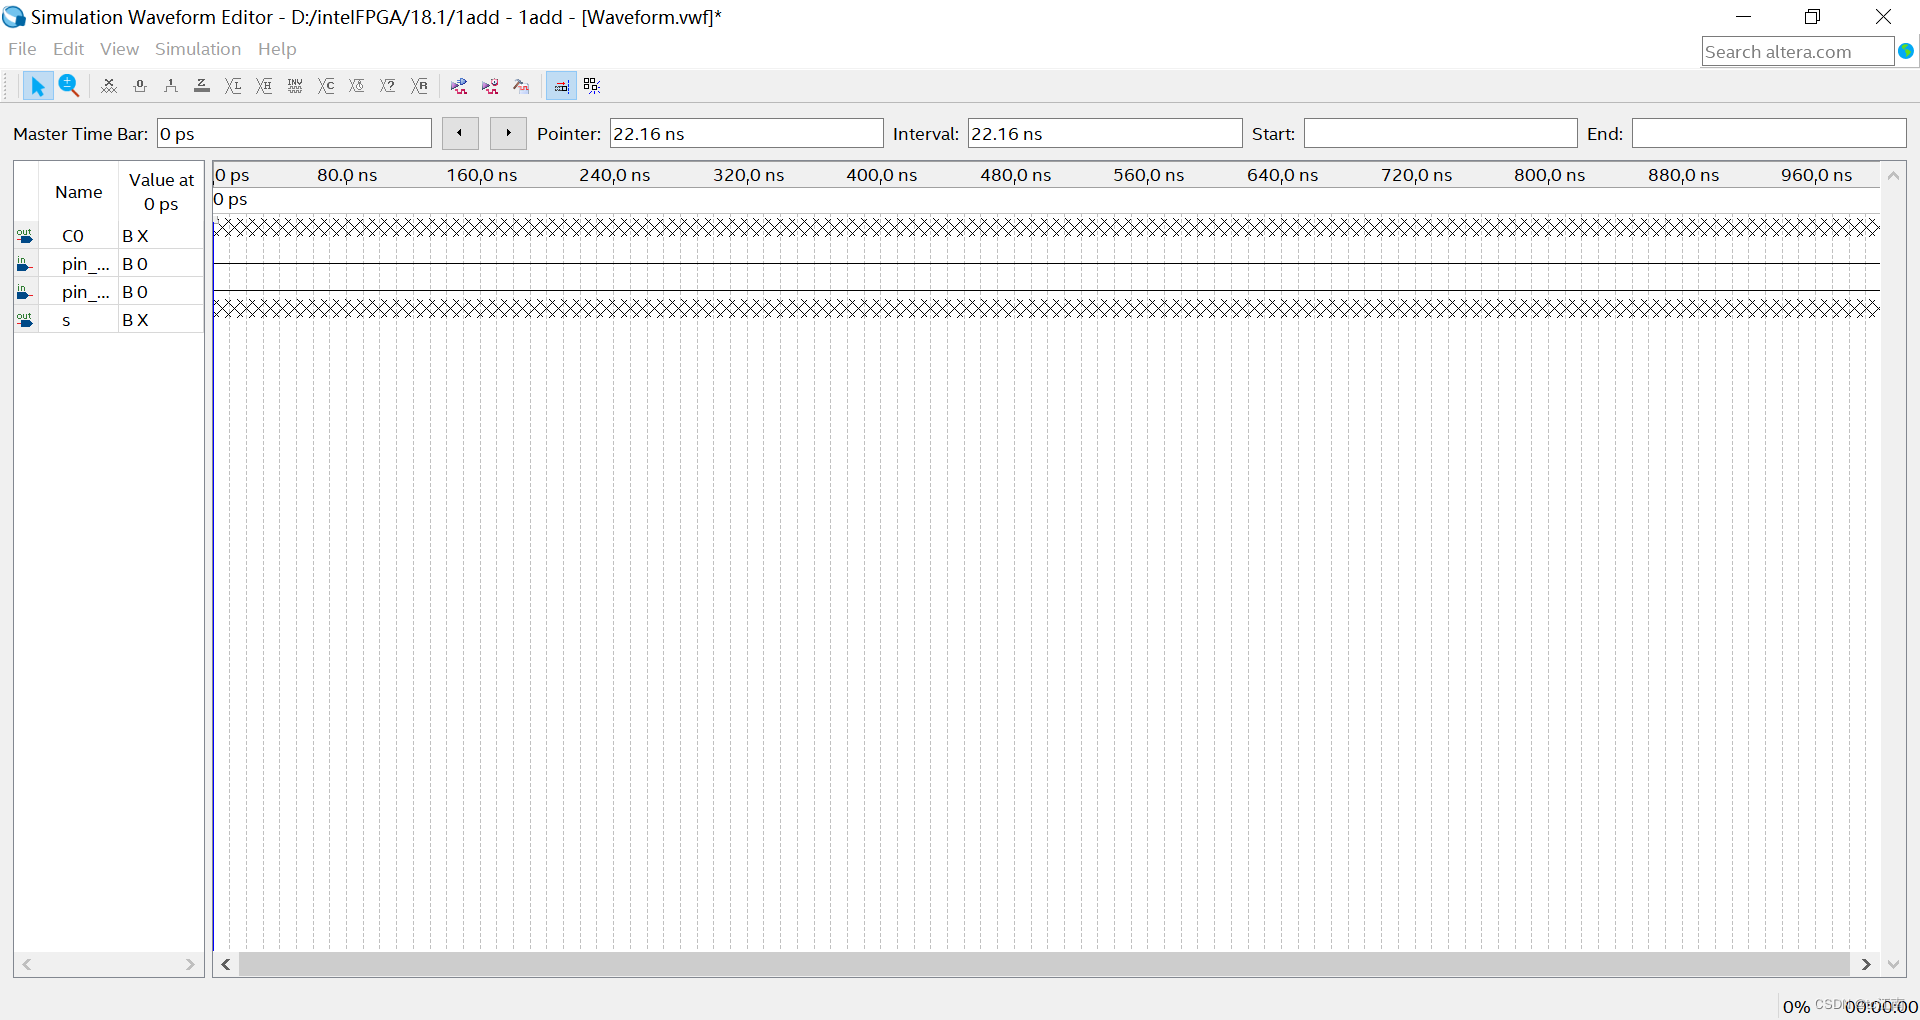Select the second pin_ input signal

[x=109, y=292]
